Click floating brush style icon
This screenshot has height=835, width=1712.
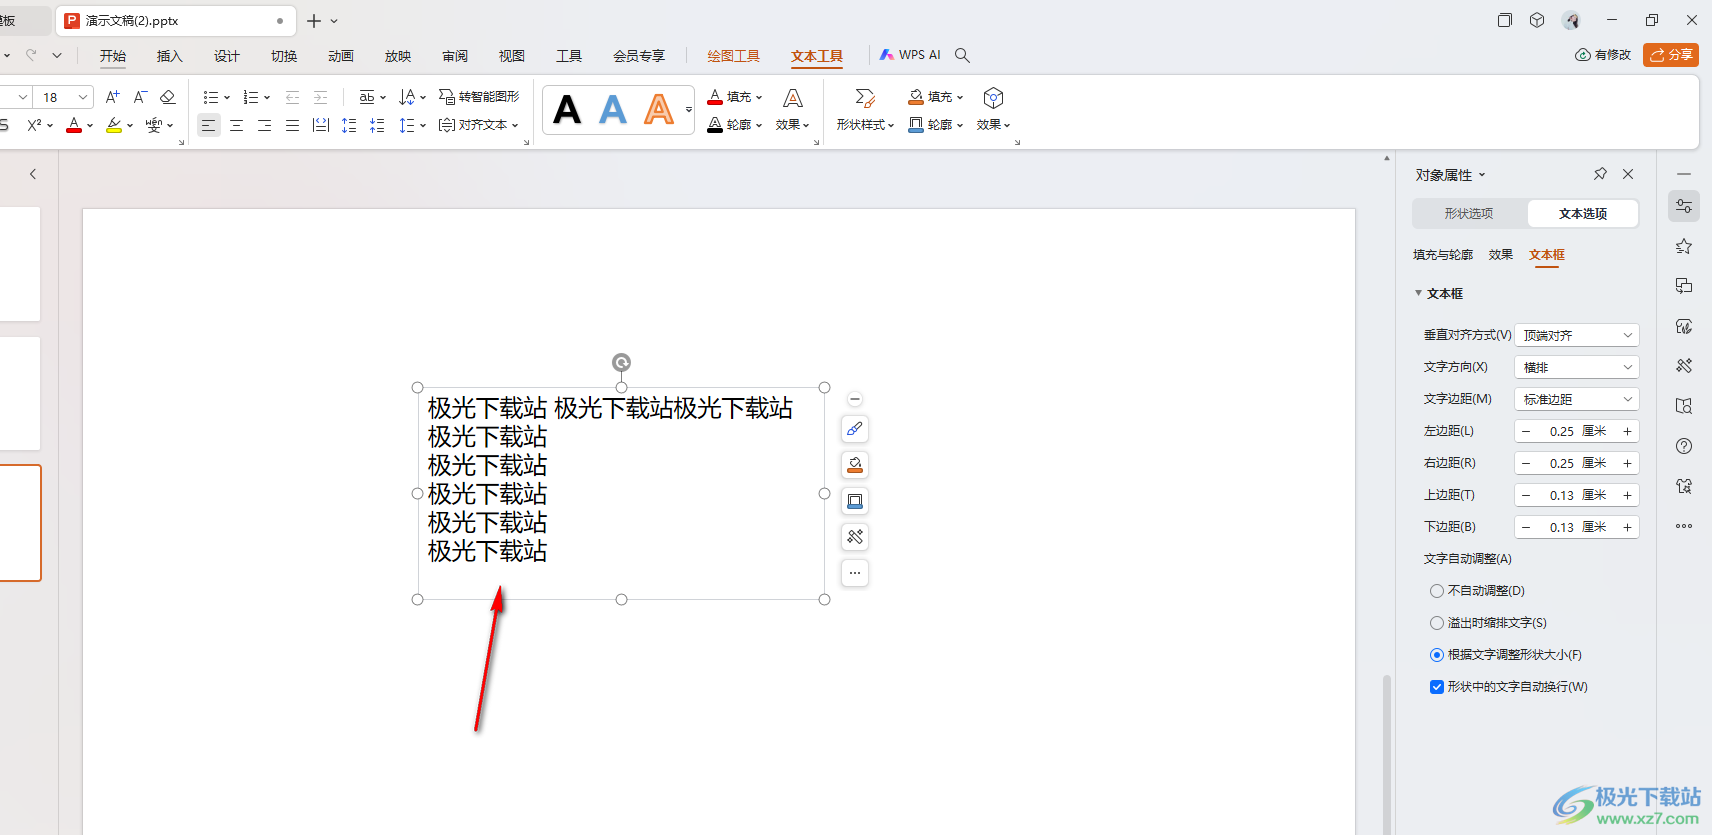tap(855, 429)
